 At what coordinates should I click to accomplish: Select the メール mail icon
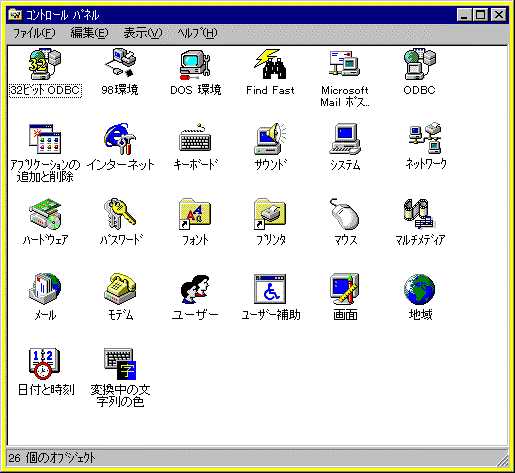[x=45, y=289]
